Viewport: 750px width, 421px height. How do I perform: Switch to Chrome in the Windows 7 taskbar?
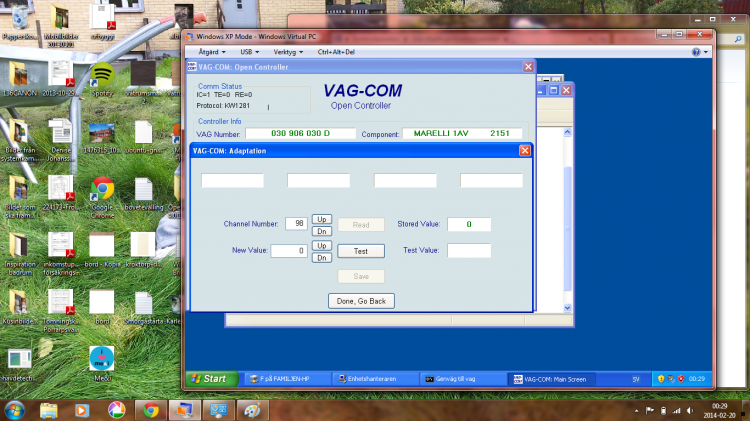151,410
